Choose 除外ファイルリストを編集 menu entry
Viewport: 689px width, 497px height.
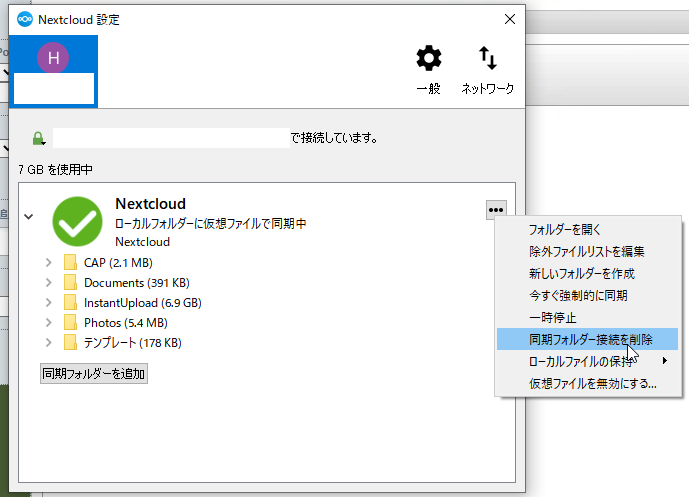coord(587,251)
